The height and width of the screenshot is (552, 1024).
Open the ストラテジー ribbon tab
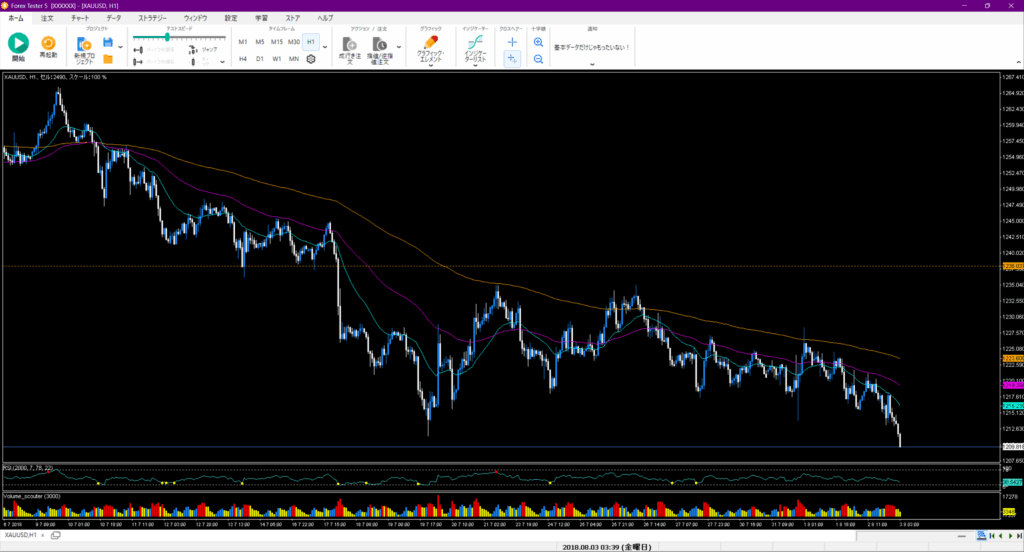pyautogui.click(x=152, y=18)
